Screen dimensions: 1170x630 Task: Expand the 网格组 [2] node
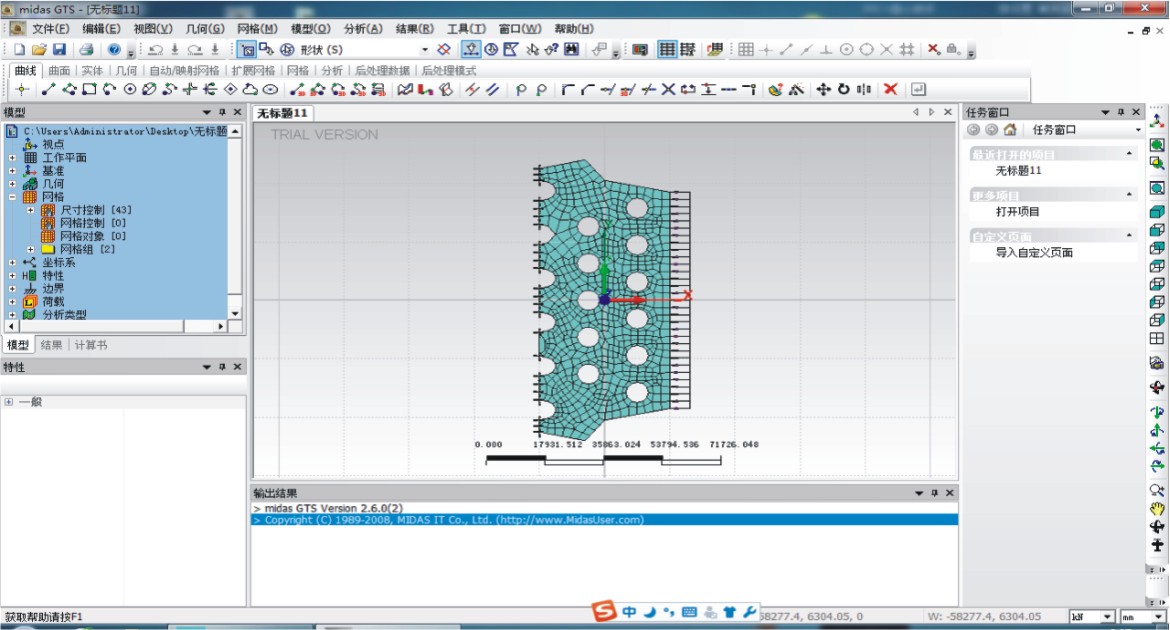click(x=31, y=249)
